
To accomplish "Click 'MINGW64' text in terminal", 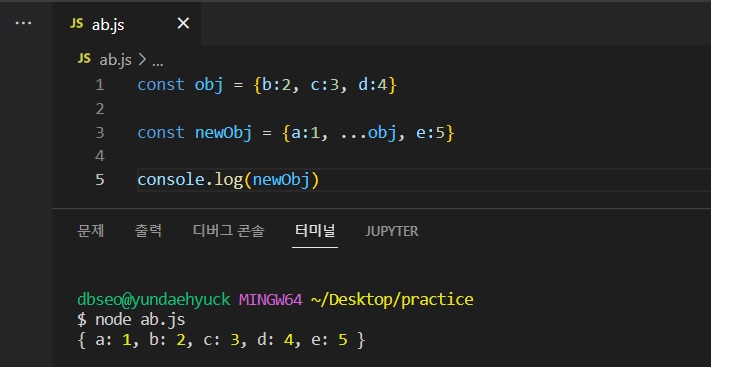I will point(270,299).
